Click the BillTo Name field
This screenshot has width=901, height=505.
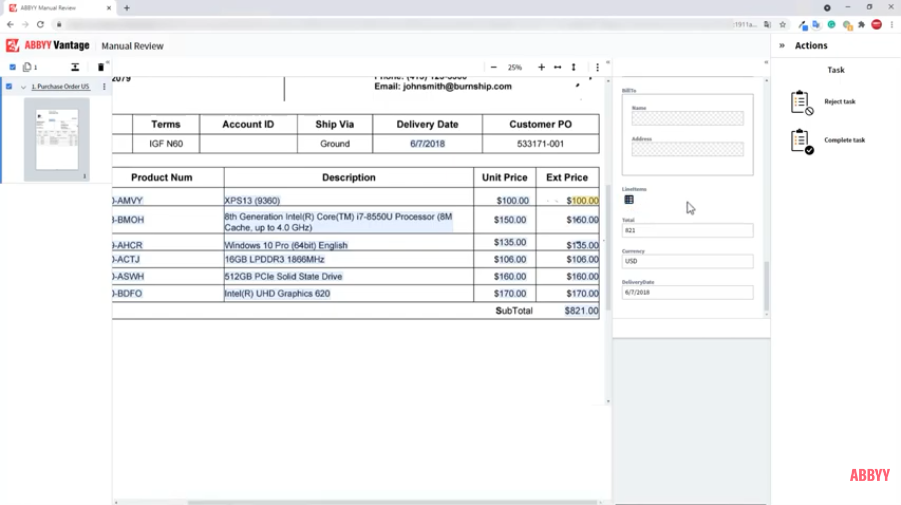[x=687, y=118]
